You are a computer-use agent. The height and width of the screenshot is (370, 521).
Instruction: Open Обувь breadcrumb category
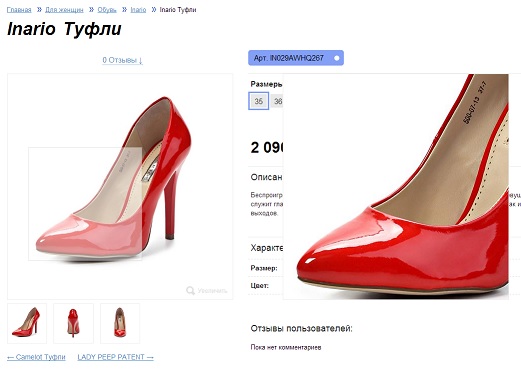pos(107,10)
